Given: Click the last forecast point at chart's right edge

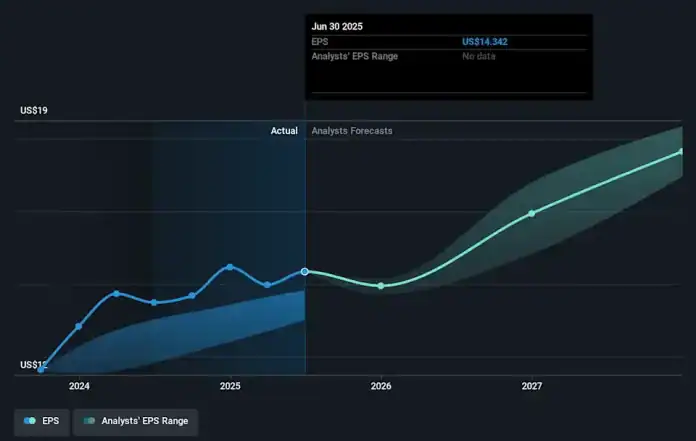Looking at the screenshot, I should 681,151.
